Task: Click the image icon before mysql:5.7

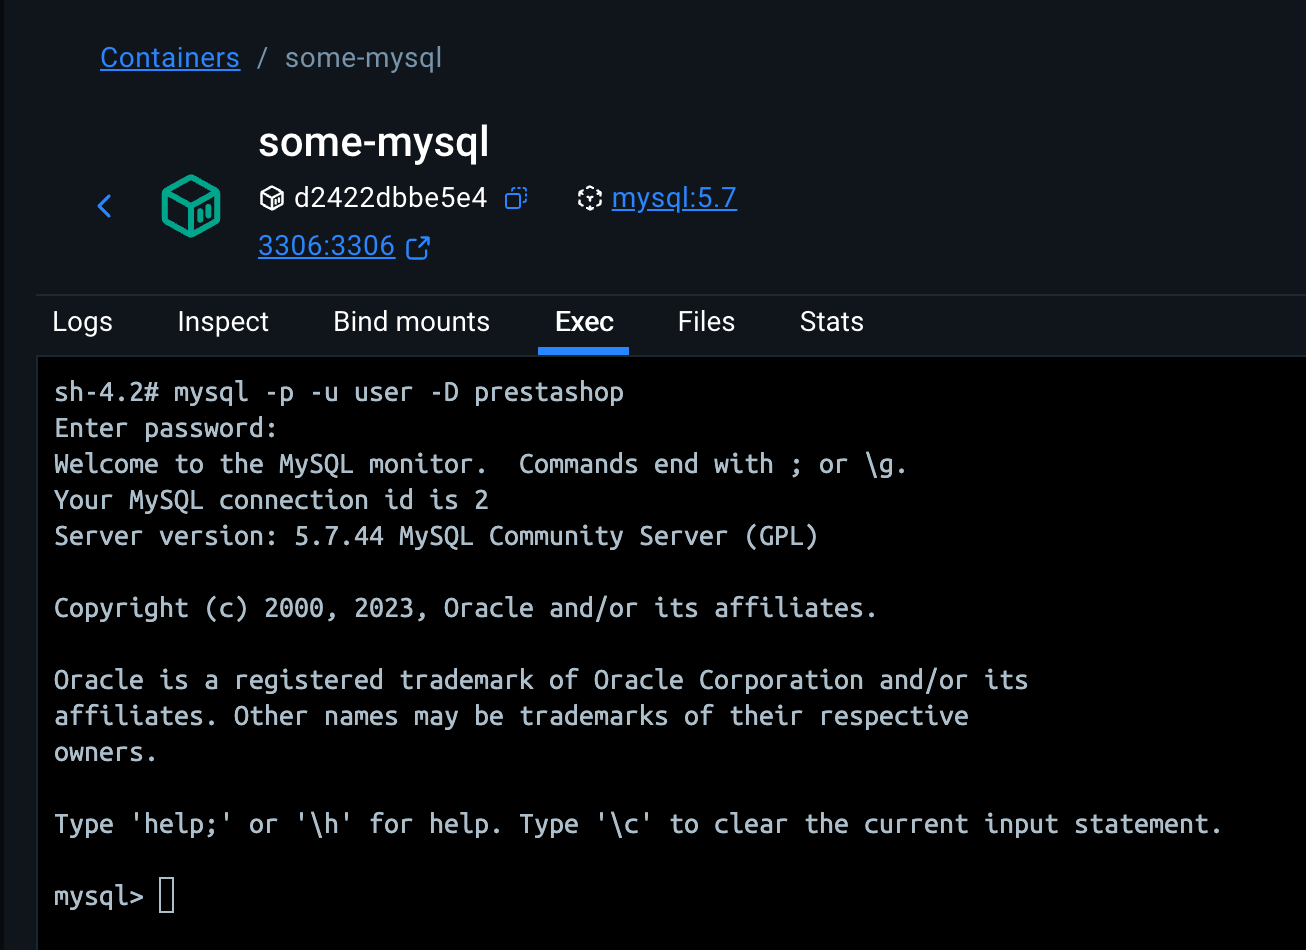Action: click(590, 198)
